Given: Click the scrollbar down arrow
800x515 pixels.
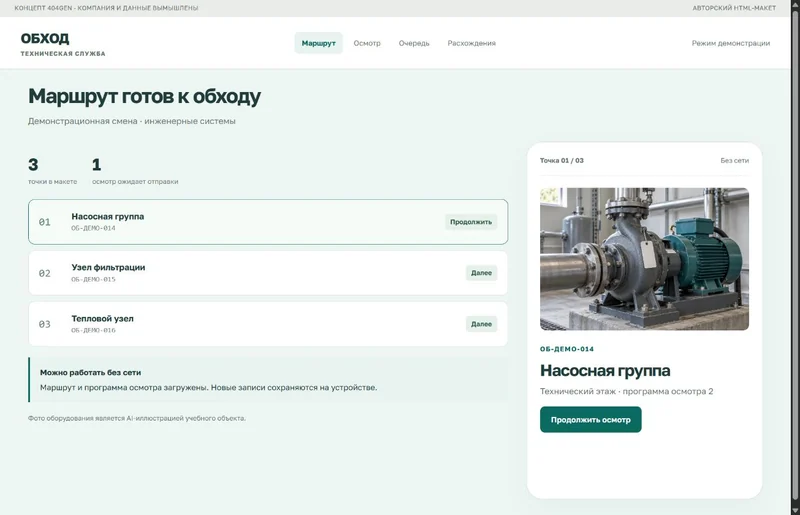Looking at the screenshot, I should 795,510.
